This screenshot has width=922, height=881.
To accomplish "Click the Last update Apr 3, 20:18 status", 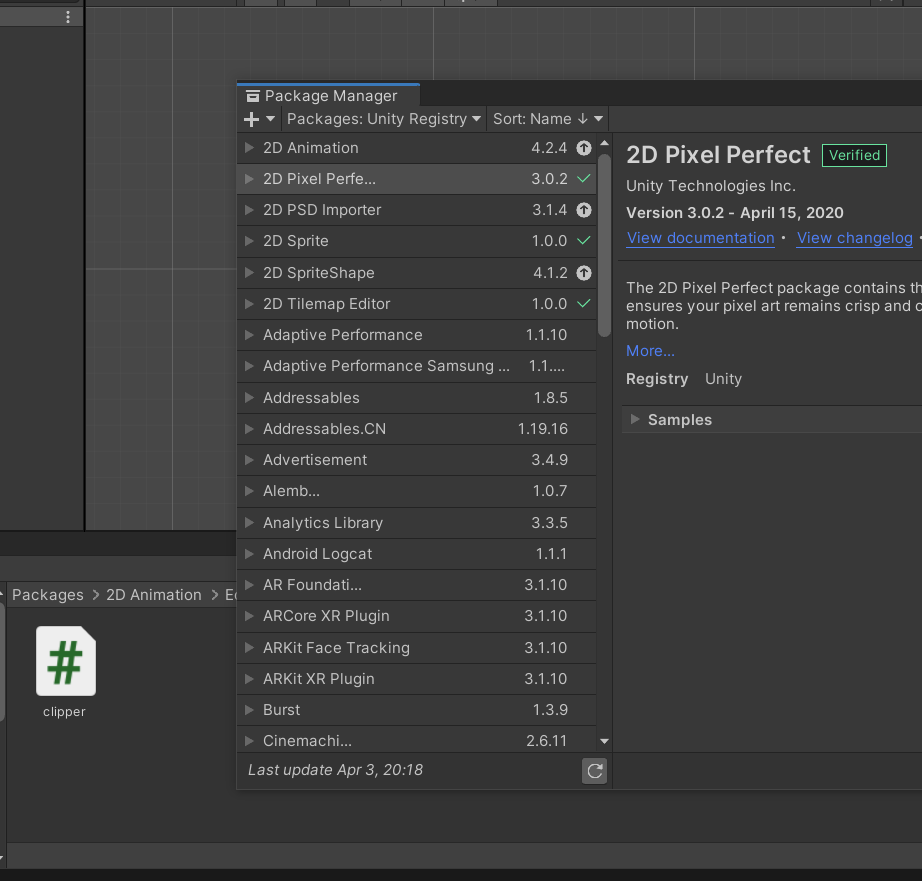I will pyautogui.click(x=335, y=770).
